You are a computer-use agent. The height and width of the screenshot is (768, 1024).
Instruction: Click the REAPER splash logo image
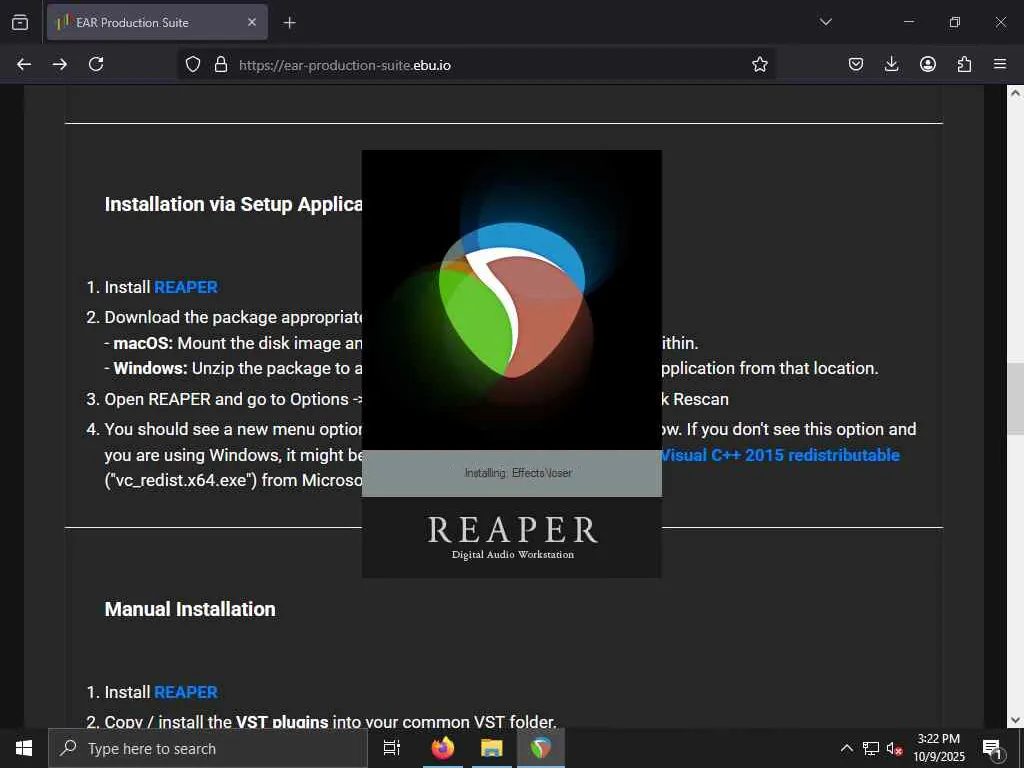pos(512,300)
